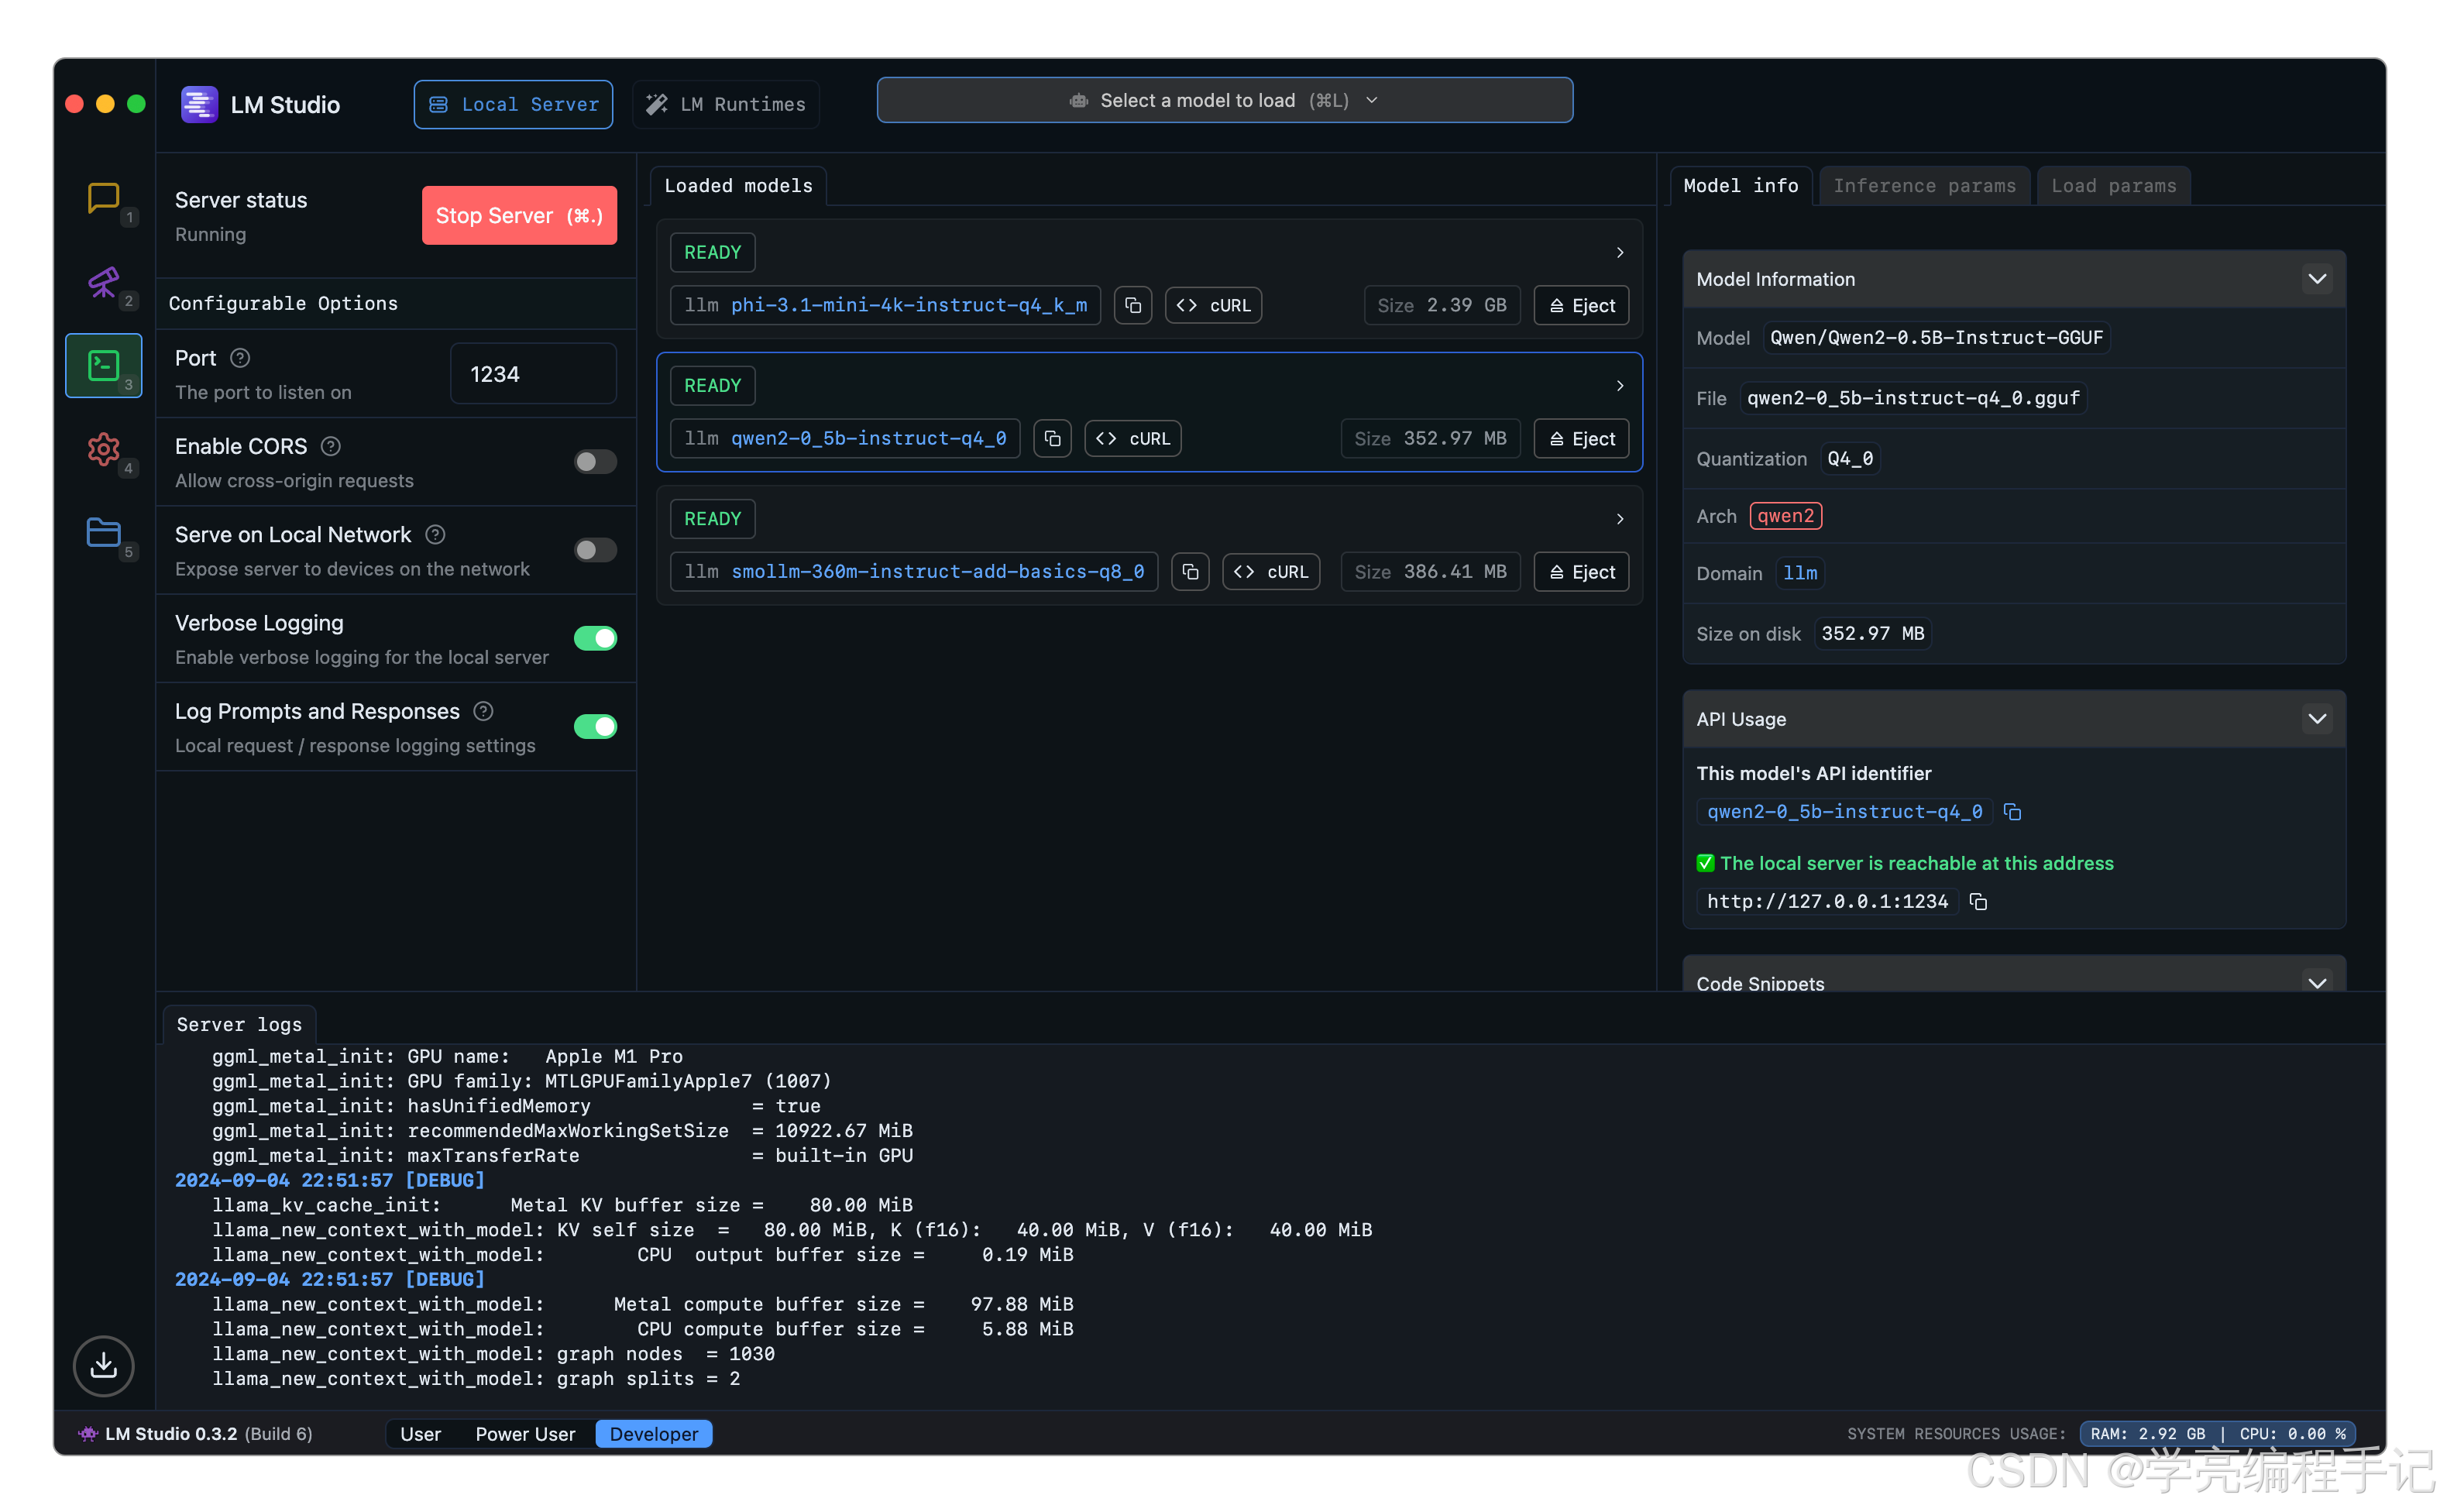Open the My Models folder icon

click(103, 532)
